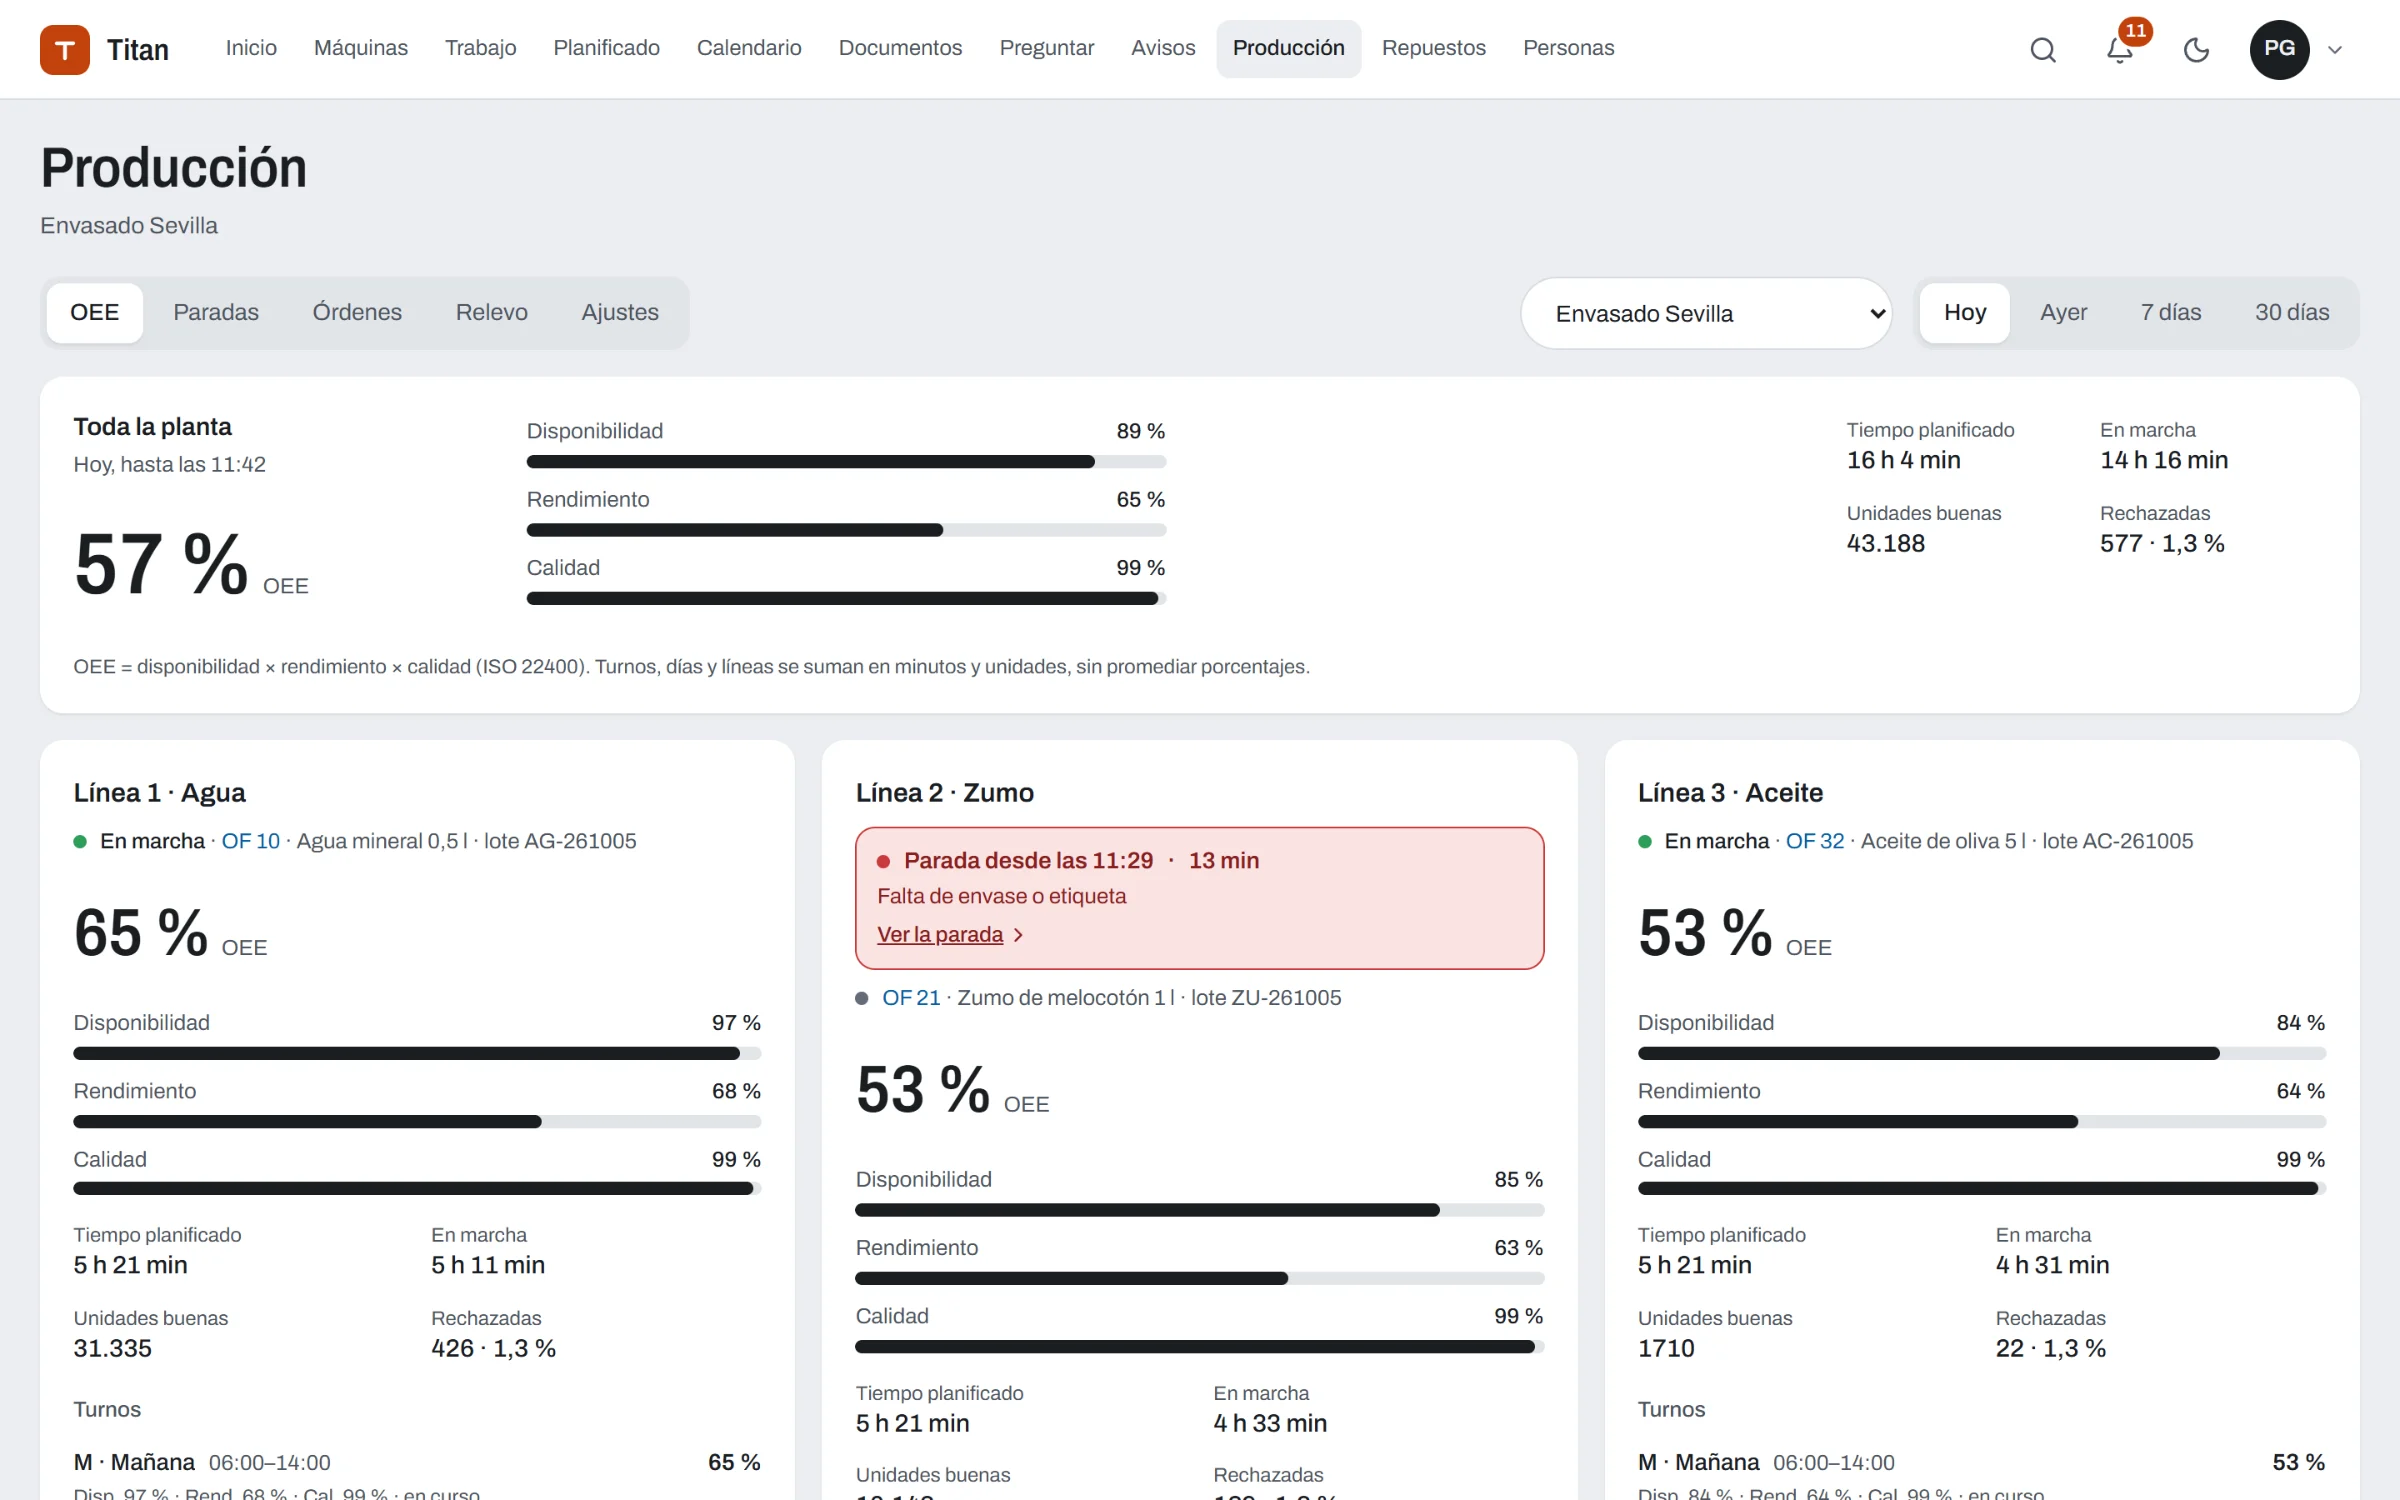Open Calendario in the top navigation
This screenshot has height=1500, width=2400.
pyautogui.click(x=749, y=48)
